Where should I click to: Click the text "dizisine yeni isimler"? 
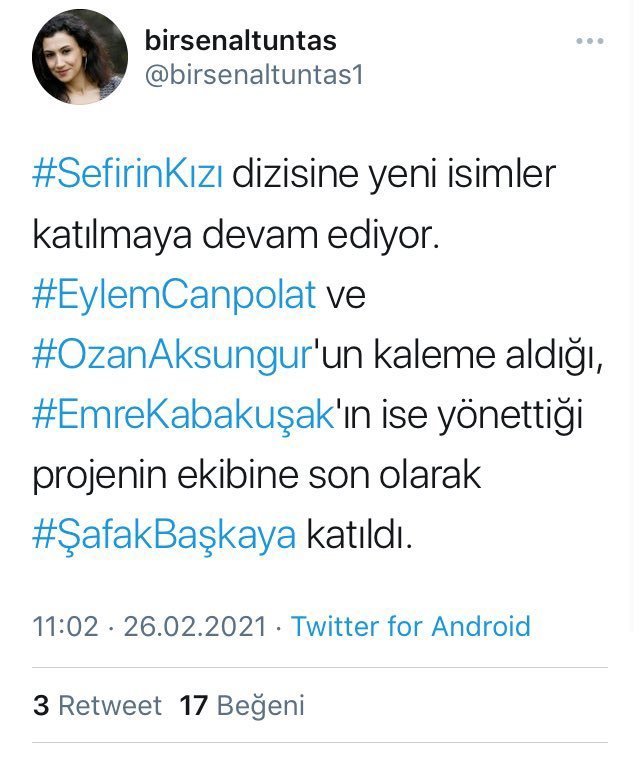coord(394,175)
